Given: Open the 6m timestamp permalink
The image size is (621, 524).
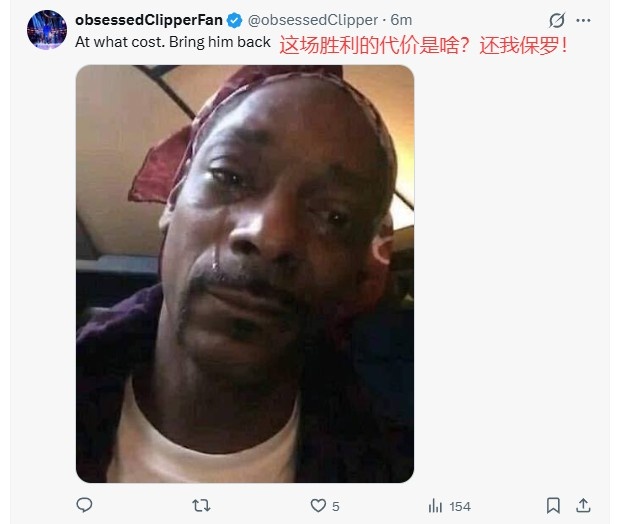Looking at the screenshot, I should (401, 20).
